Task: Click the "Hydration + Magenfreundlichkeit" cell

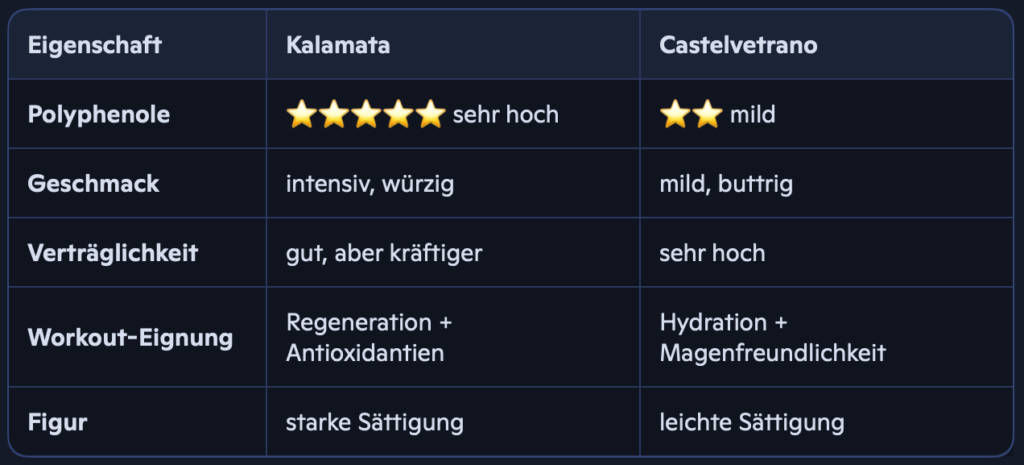Action: coord(773,337)
